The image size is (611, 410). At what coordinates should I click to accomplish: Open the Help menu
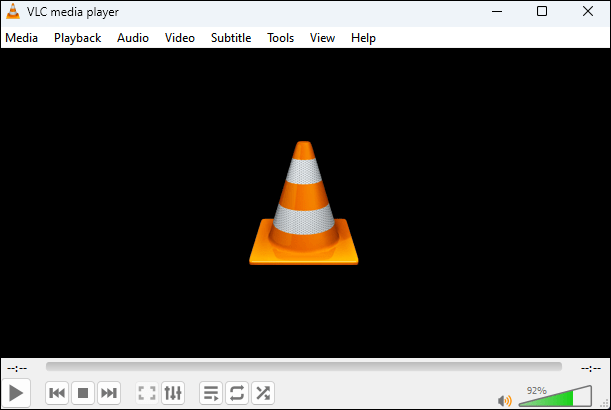click(x=363, y=38)
